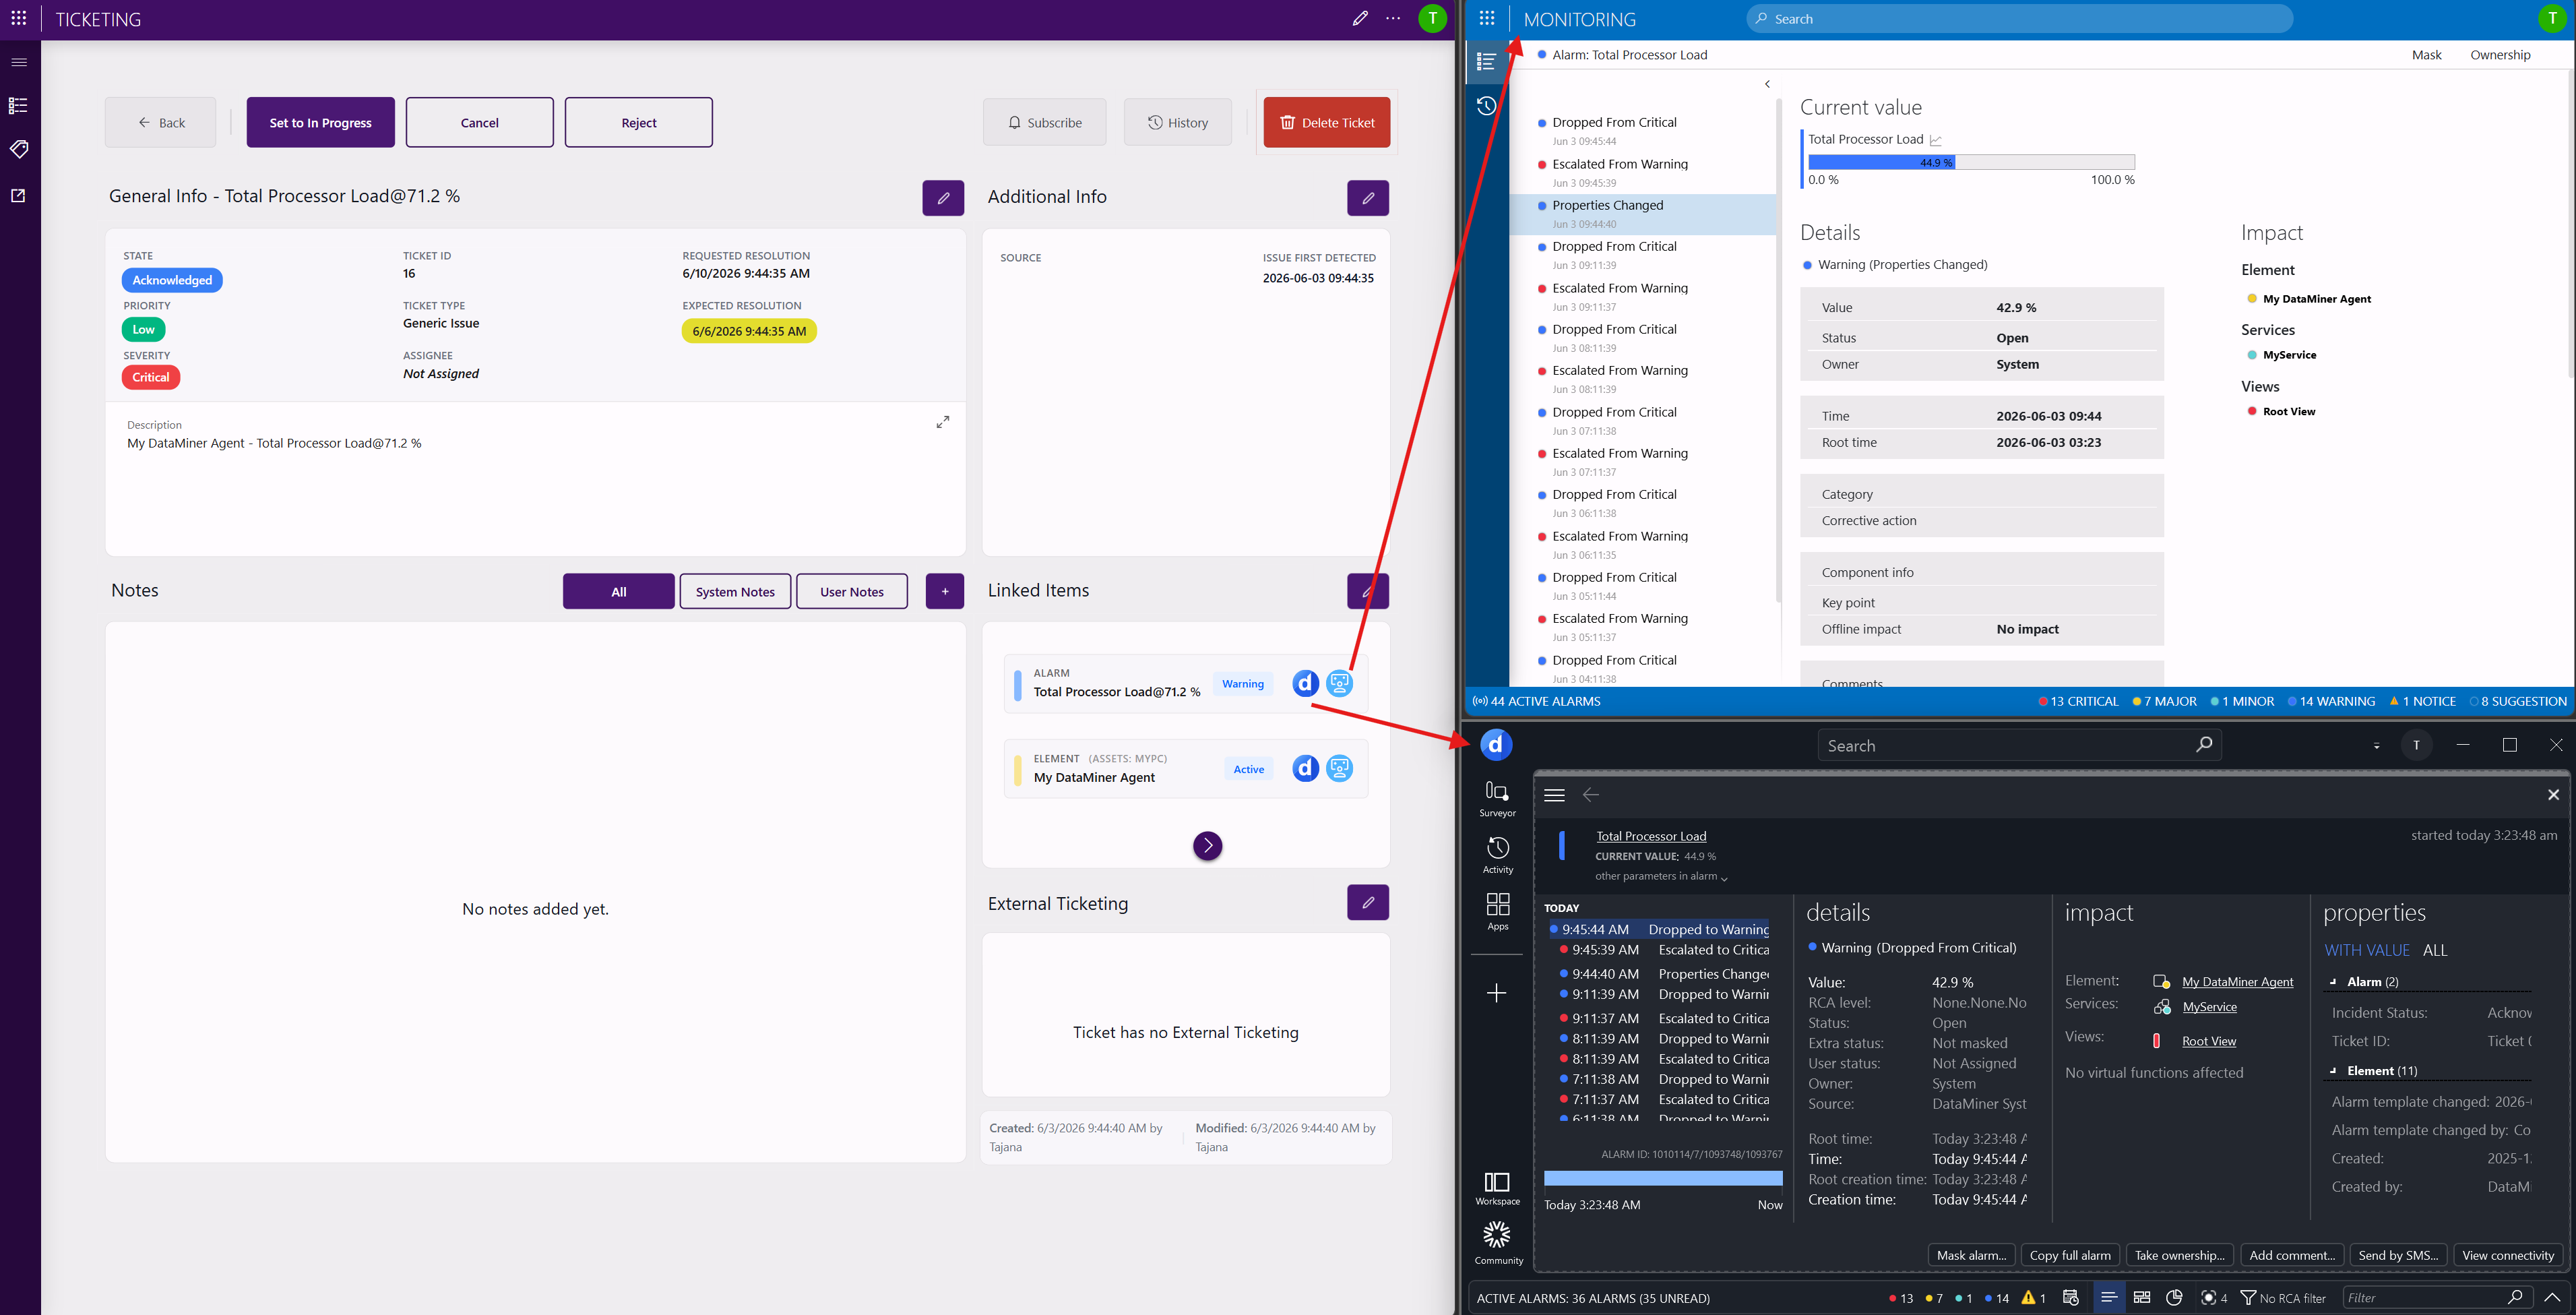Toggle 14 WARNING filter in Monitoring footer
This screenshot has height=1315, width=2576.
coord(2331,701)
